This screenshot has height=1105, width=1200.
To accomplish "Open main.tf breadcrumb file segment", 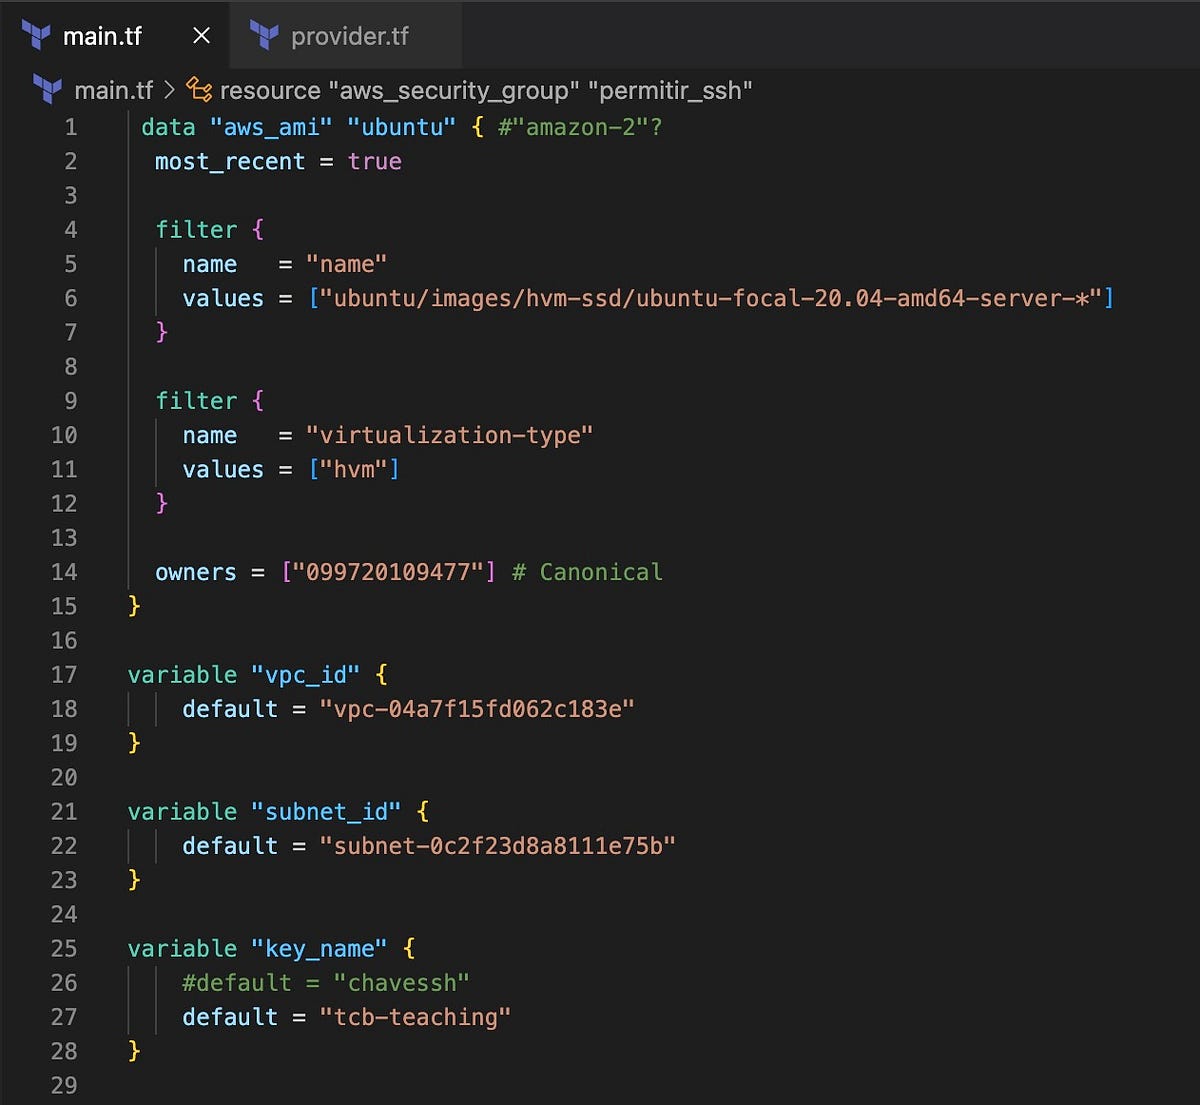I will [113, 91].
